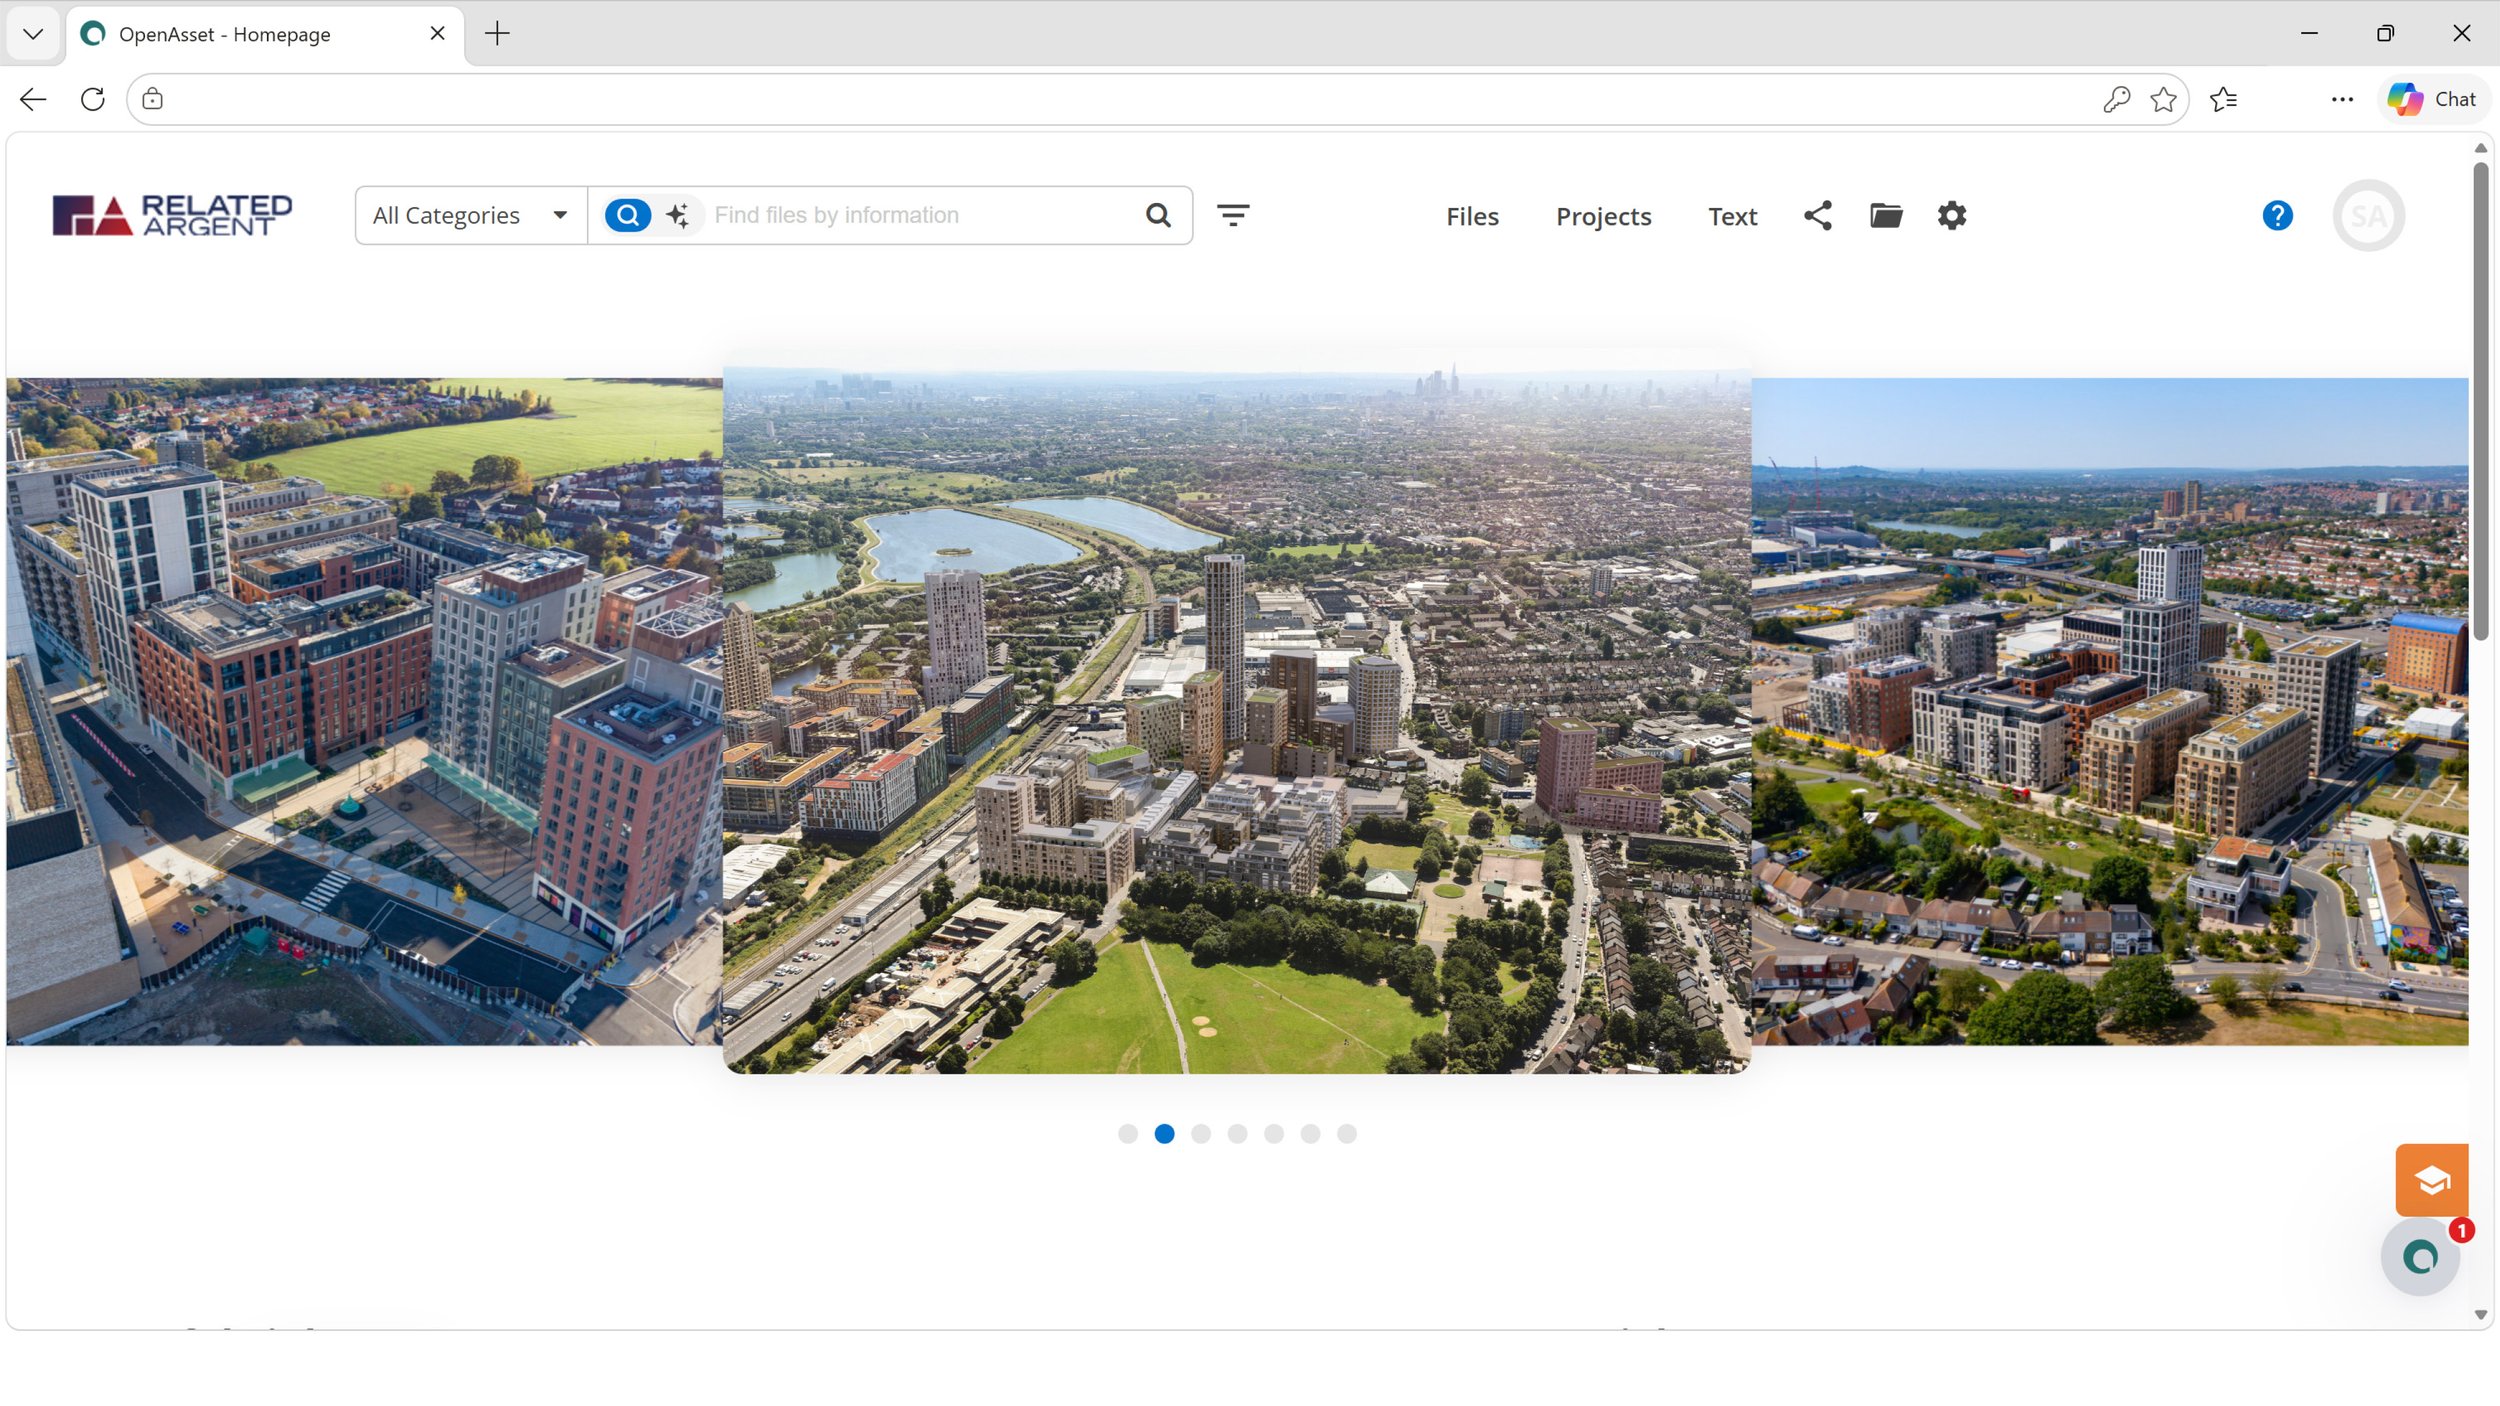
Task: Open the Projects menu
Action: [x=1603, y=216]
